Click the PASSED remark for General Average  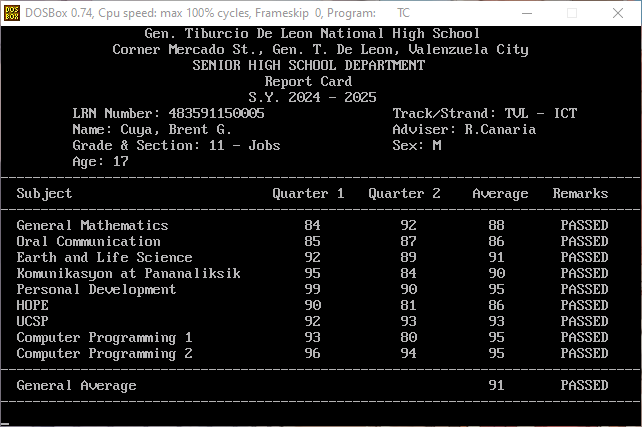tap(584, 386)
